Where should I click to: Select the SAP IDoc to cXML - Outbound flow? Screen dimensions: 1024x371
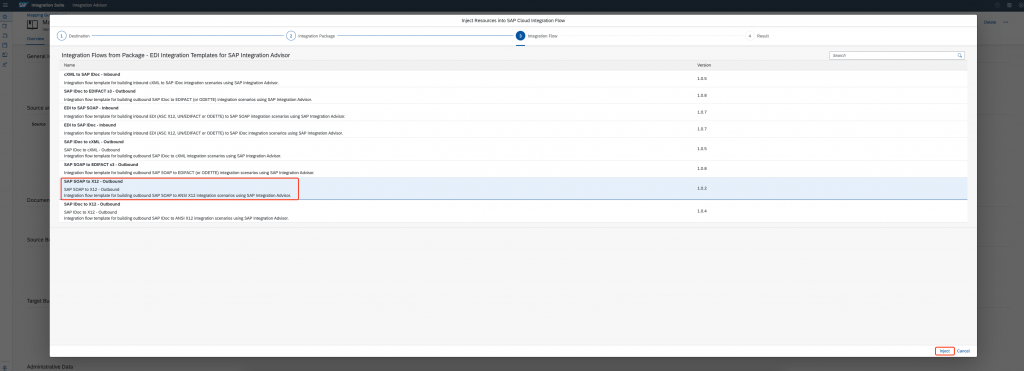(x=512, y=149)
